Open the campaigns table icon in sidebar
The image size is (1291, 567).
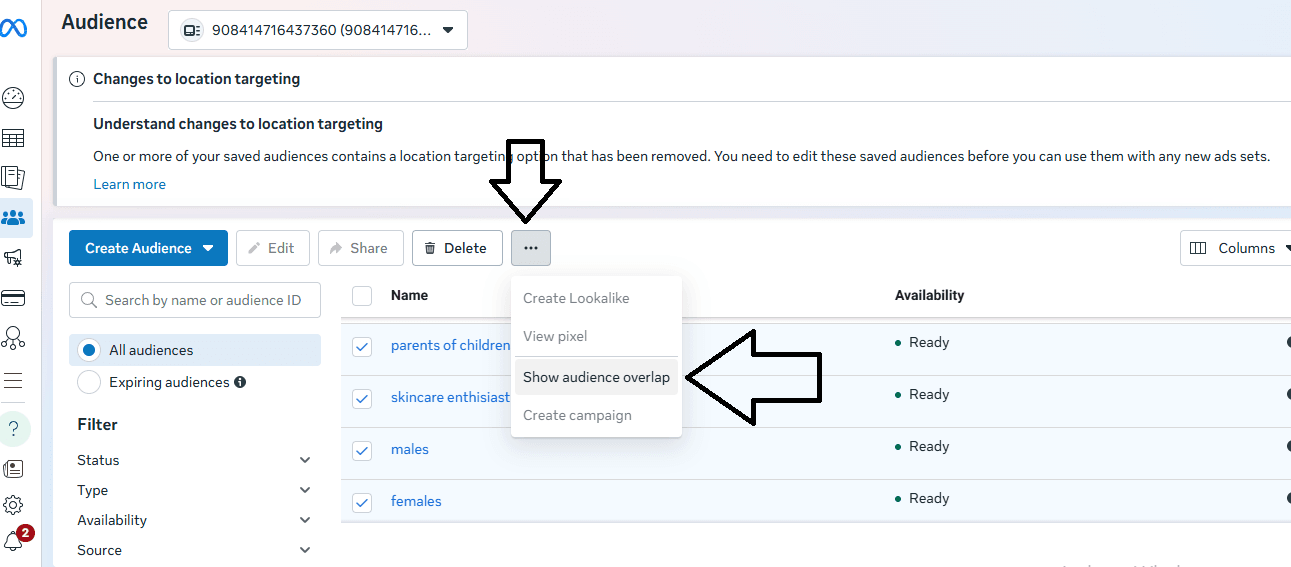point(14,138)
